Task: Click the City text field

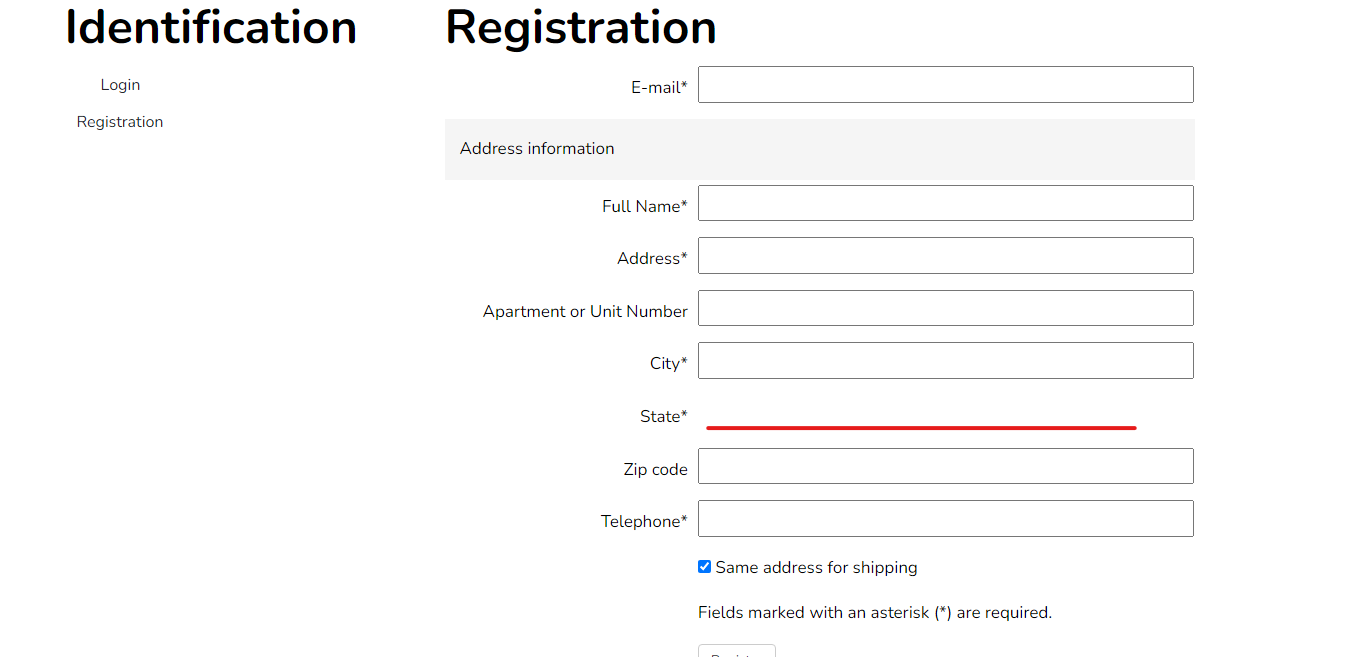Action: pos(945,361)
